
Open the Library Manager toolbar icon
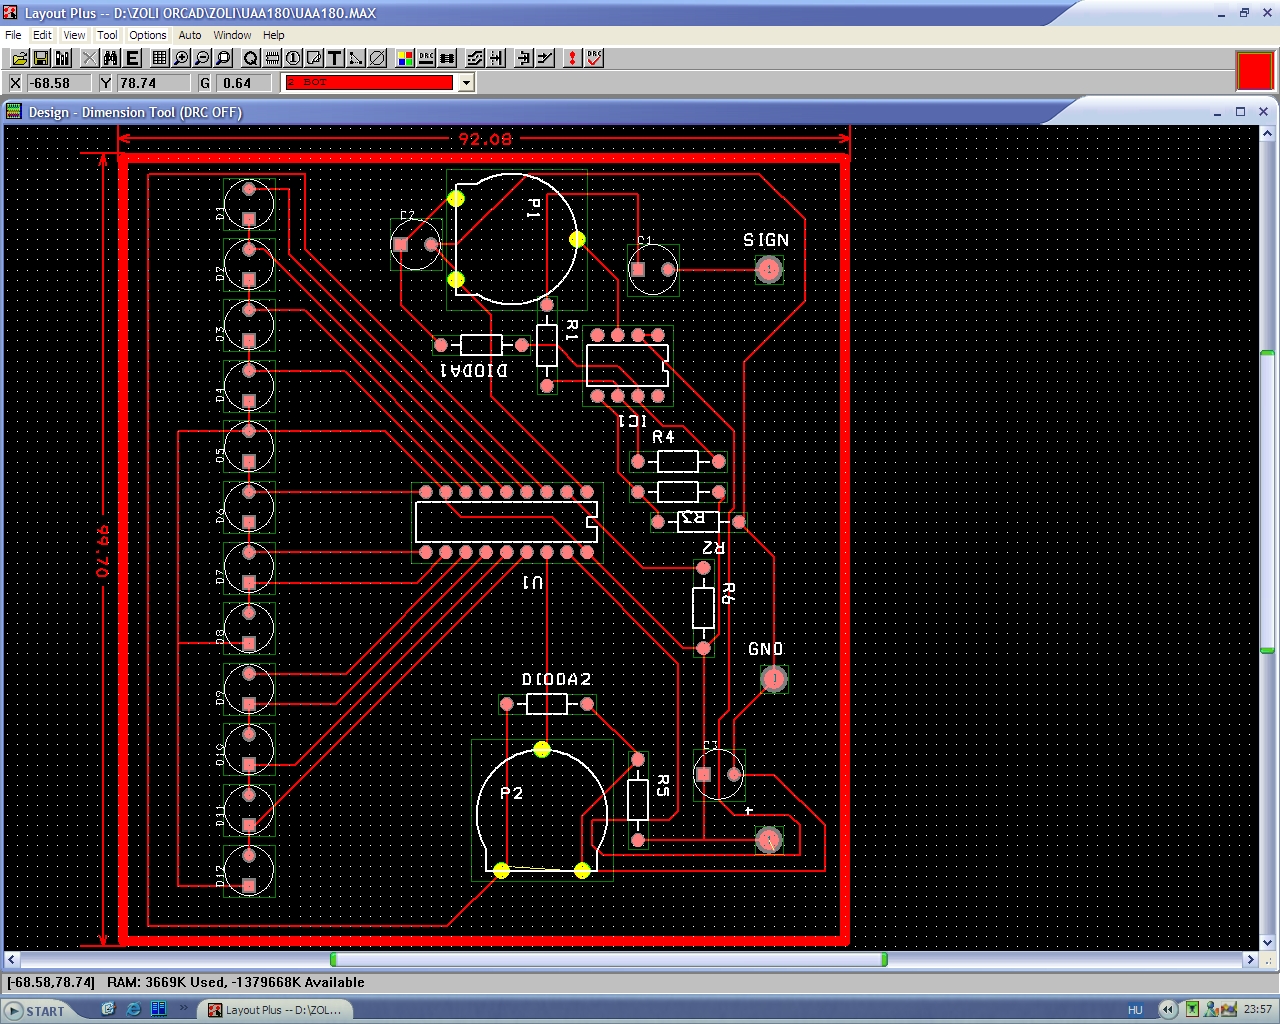click(x=63, y=58)
